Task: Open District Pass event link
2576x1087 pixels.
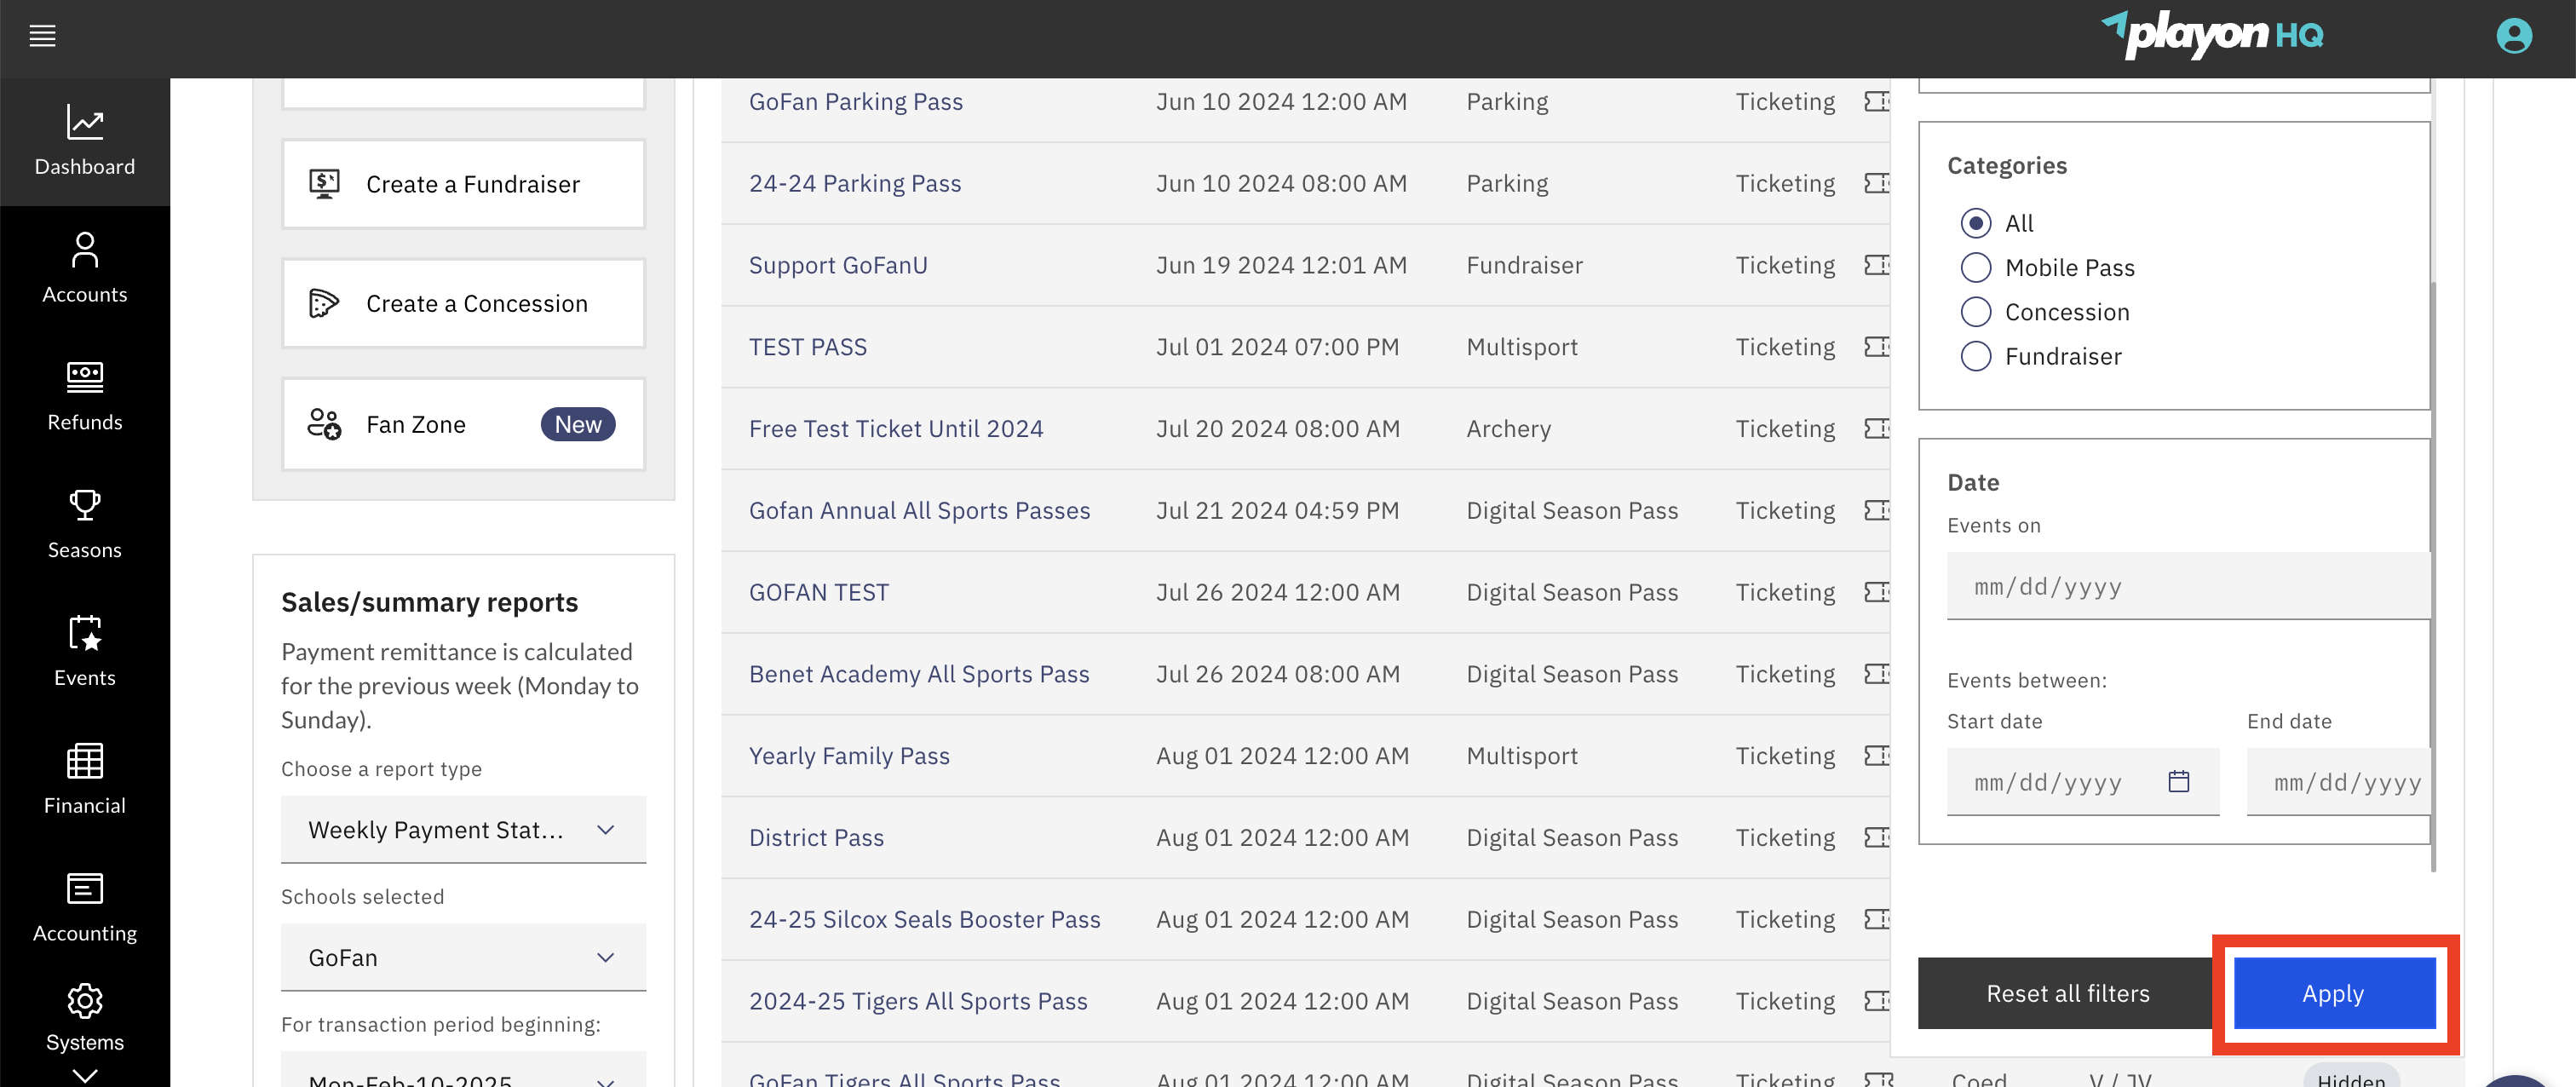Action: [x=816, y=838]
